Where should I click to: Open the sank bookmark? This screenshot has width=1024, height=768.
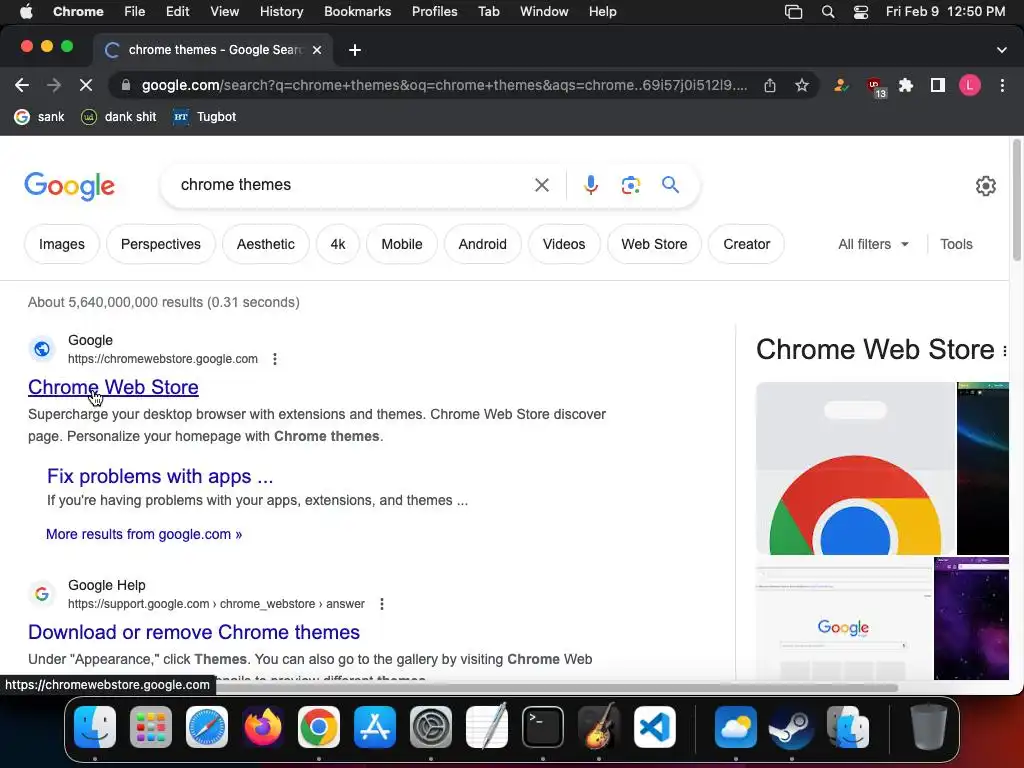click(x=40, y=117)
